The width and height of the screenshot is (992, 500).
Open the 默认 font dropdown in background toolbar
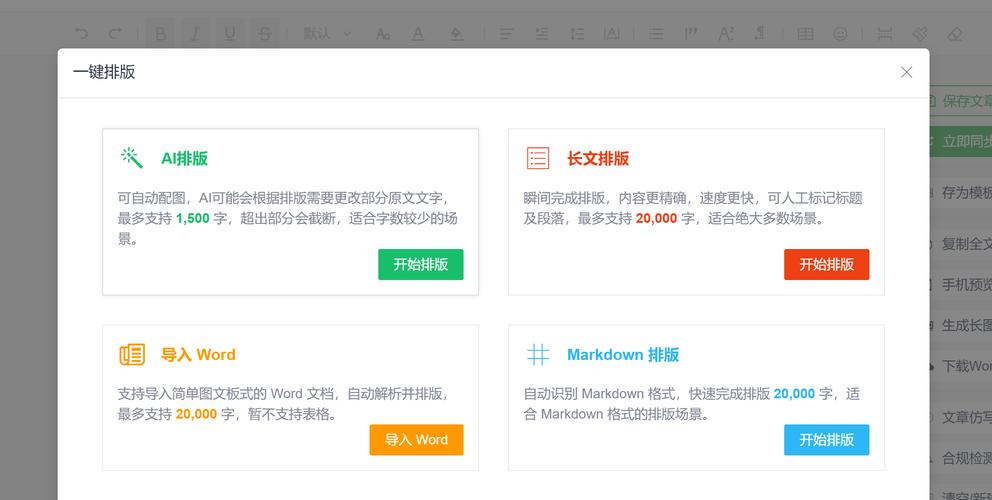[x=326, y=34]
